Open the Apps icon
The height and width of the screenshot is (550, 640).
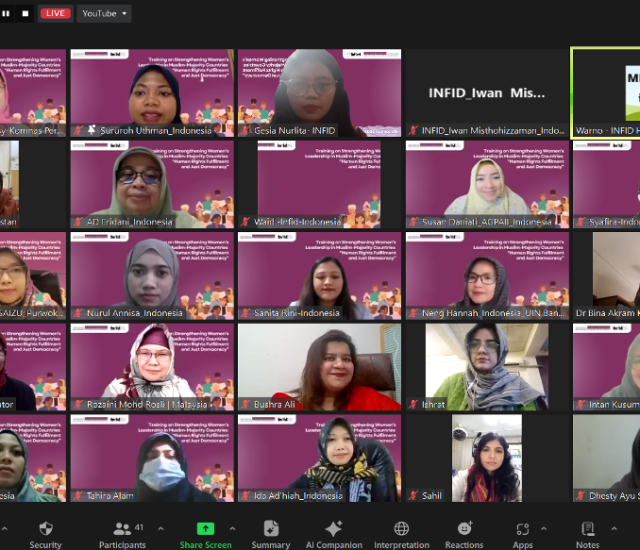point(523,529)
